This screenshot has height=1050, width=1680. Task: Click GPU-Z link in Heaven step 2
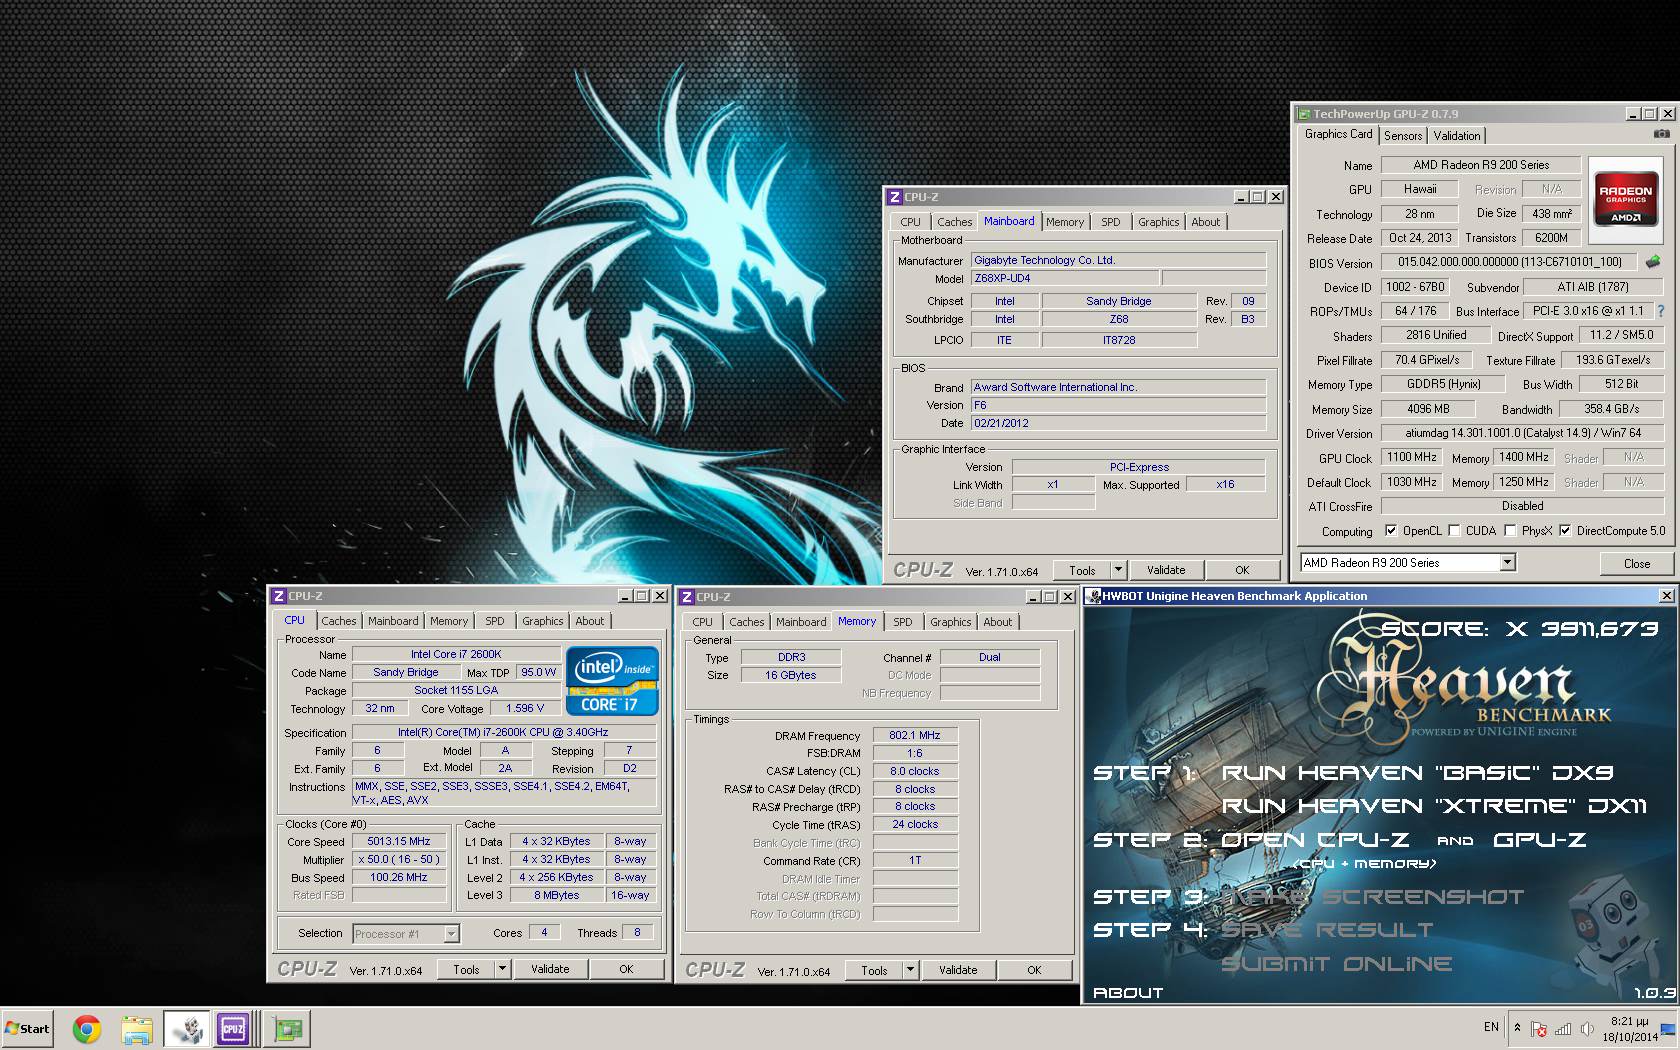tap(1540, 840)
